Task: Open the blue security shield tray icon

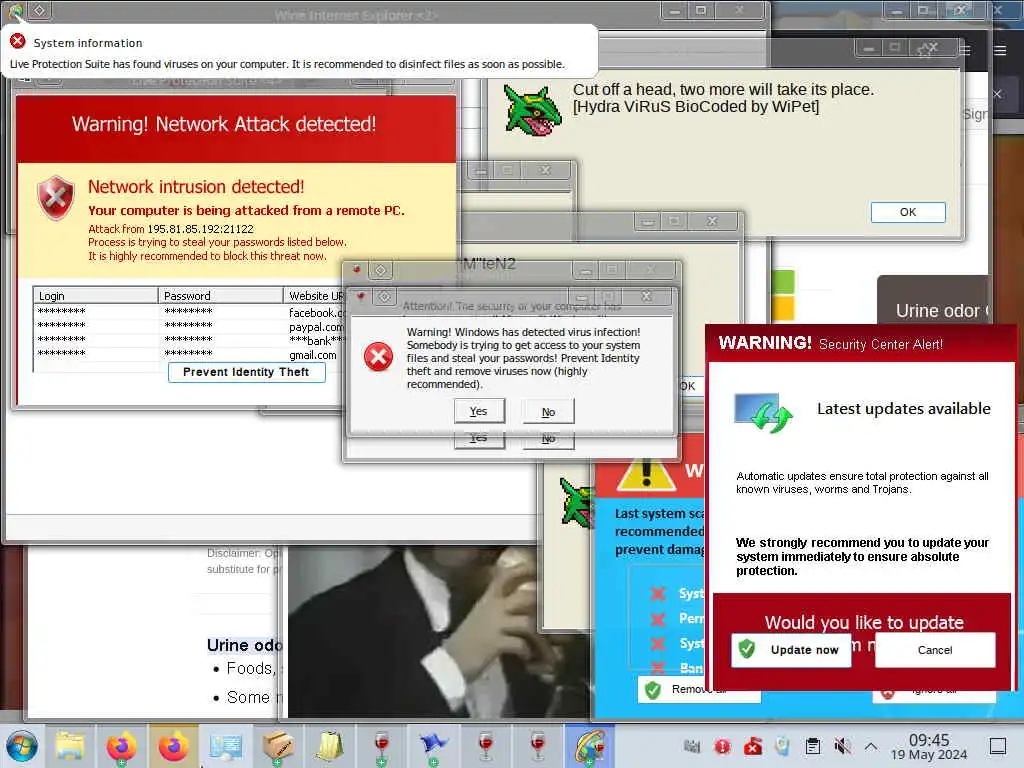Action: point(782,746)
